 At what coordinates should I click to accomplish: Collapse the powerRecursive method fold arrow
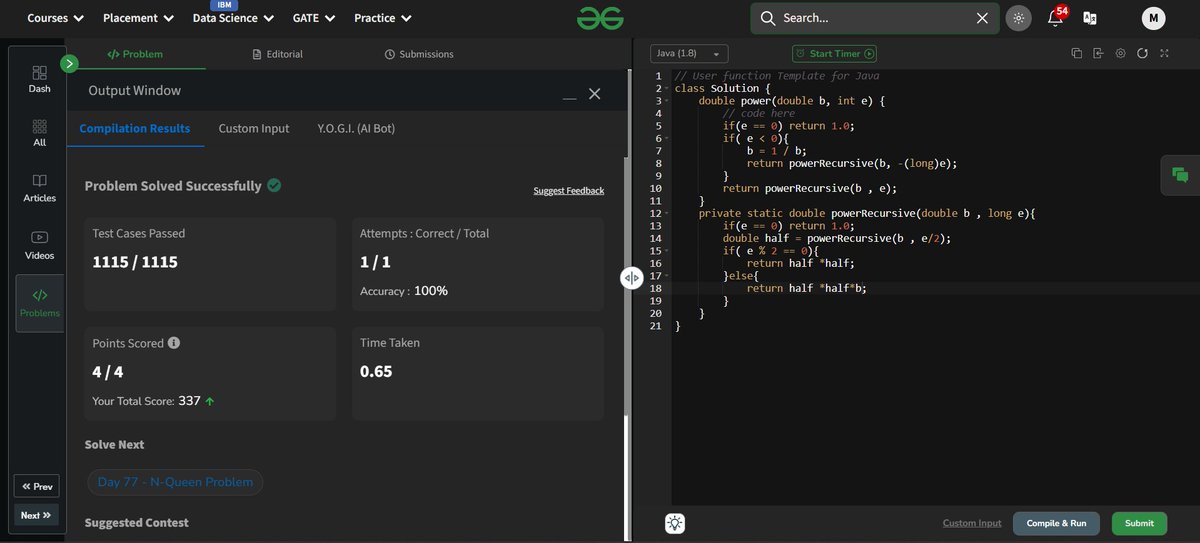point(666,213)
